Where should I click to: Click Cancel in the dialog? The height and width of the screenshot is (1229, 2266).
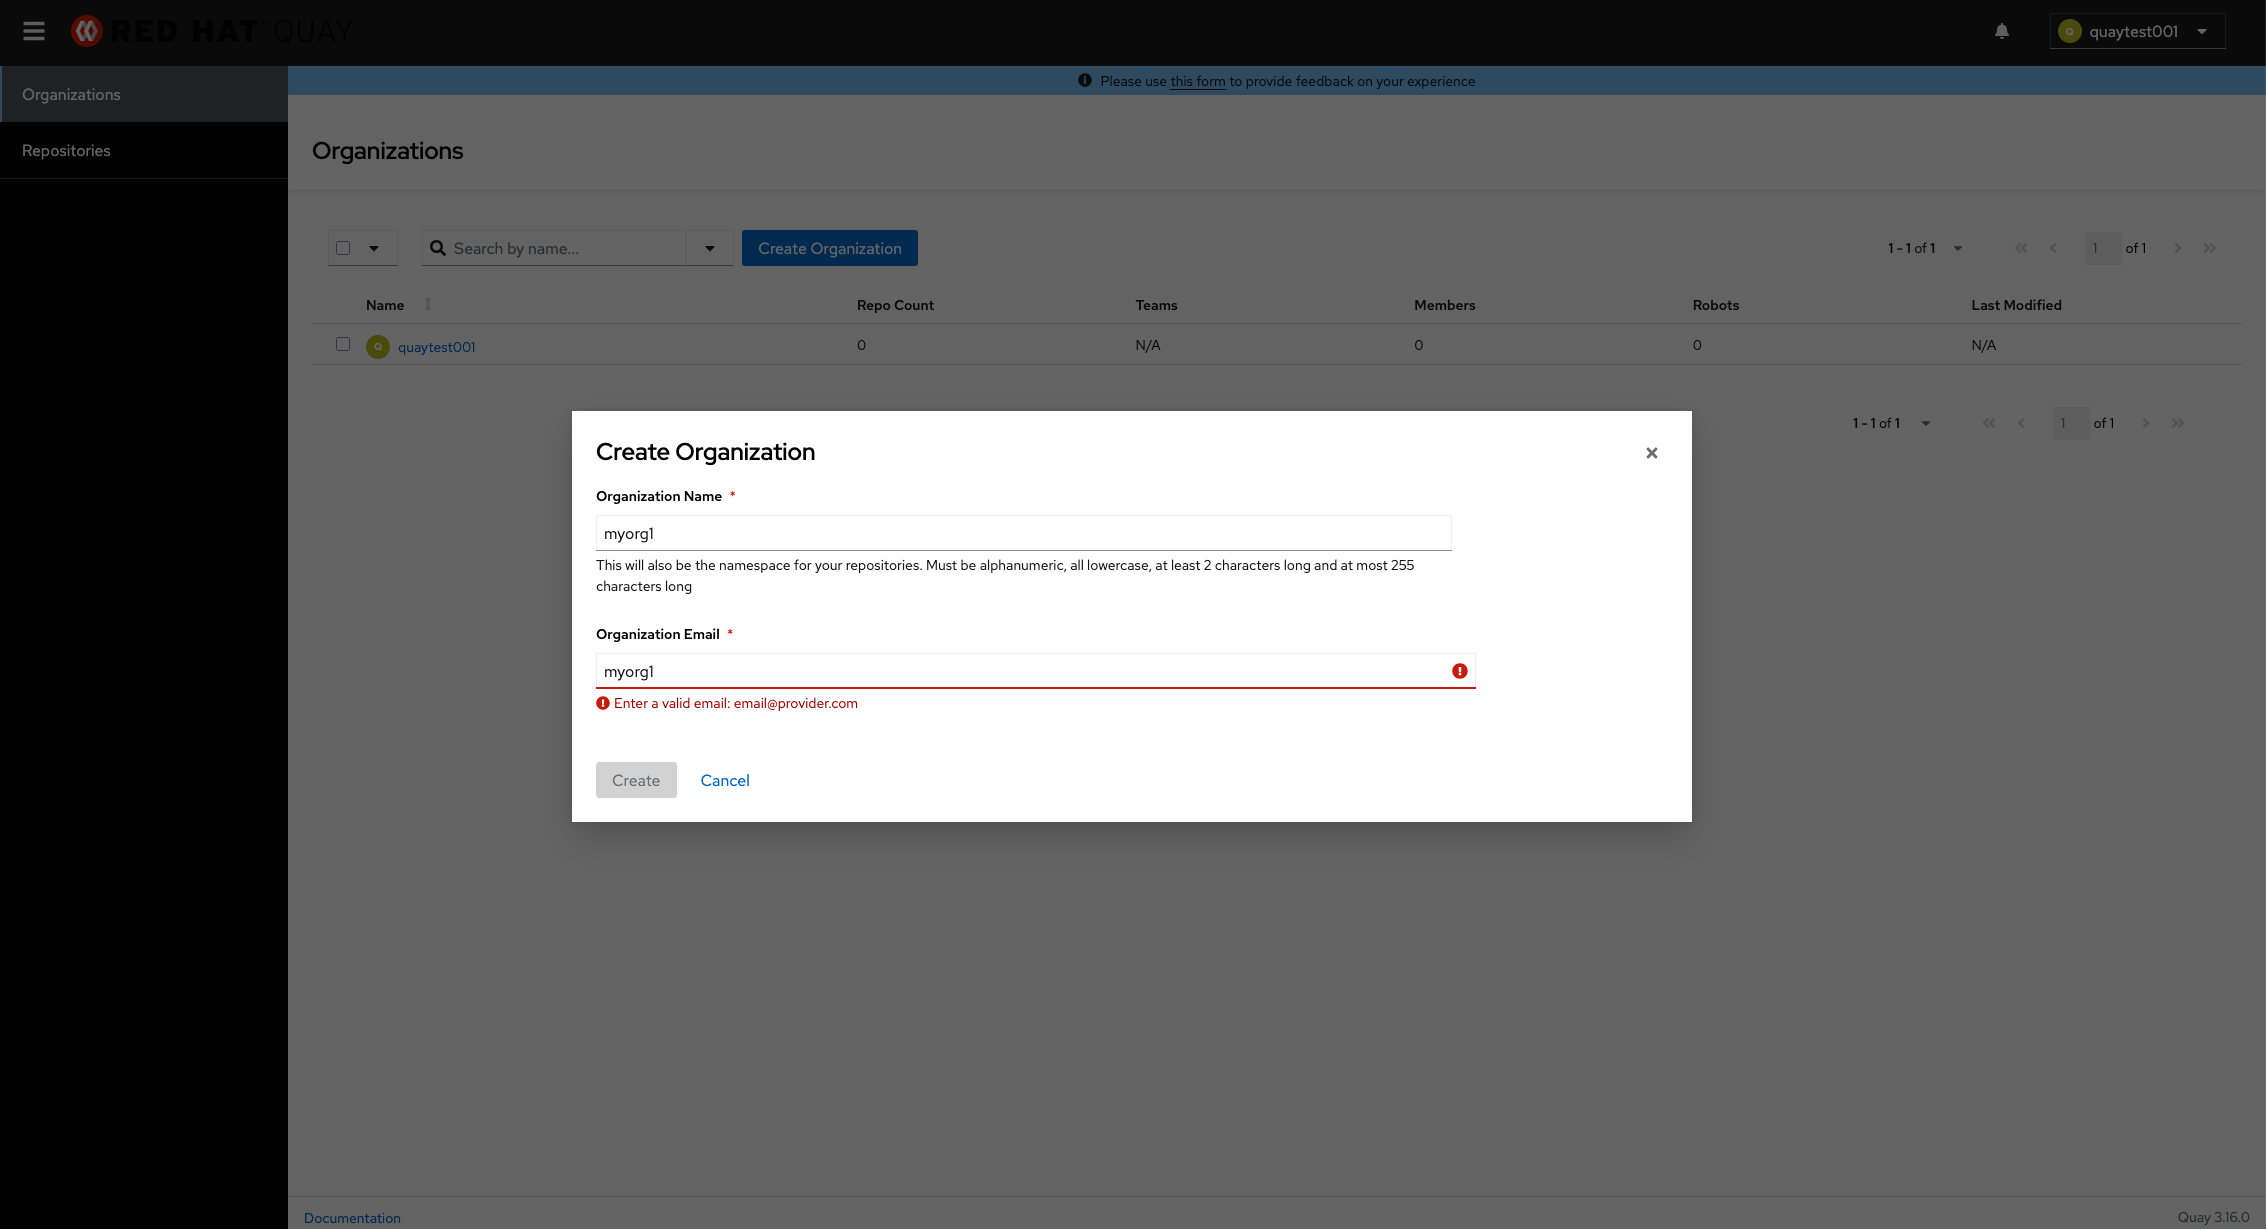click(x=724, y=780)
